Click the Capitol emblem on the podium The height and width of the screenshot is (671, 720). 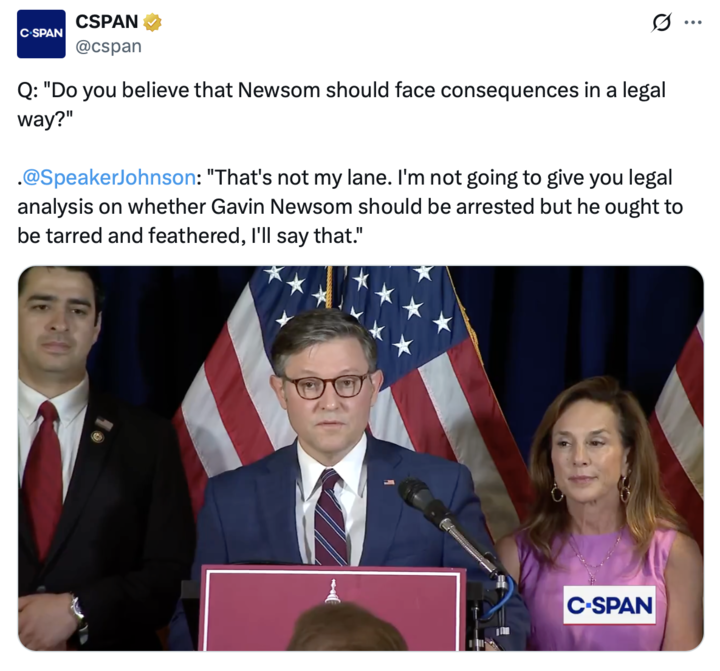pyautogui.click(x=332, y=592)
